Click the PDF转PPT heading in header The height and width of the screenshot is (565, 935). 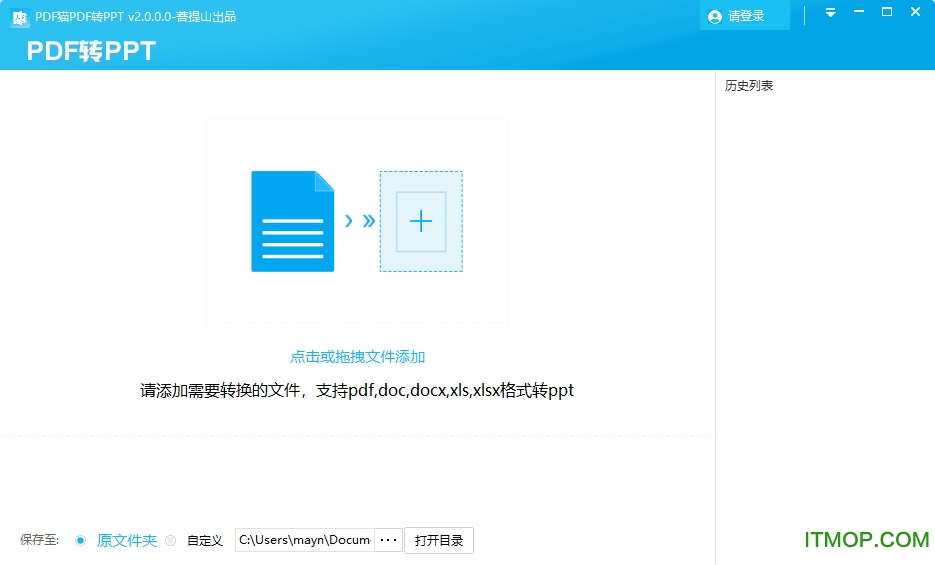pos(91,51)
